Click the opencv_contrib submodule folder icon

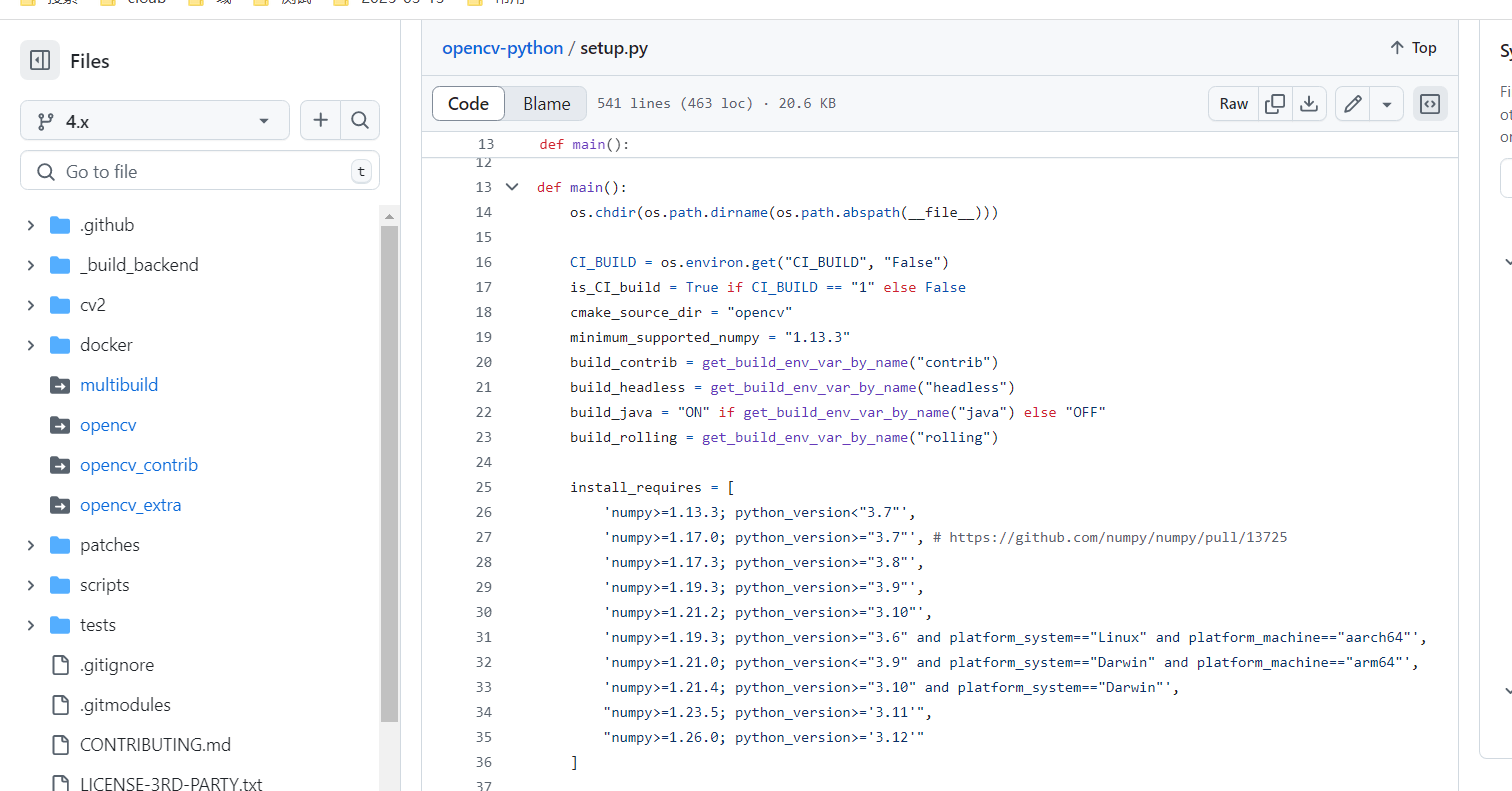tap(60, 465)
